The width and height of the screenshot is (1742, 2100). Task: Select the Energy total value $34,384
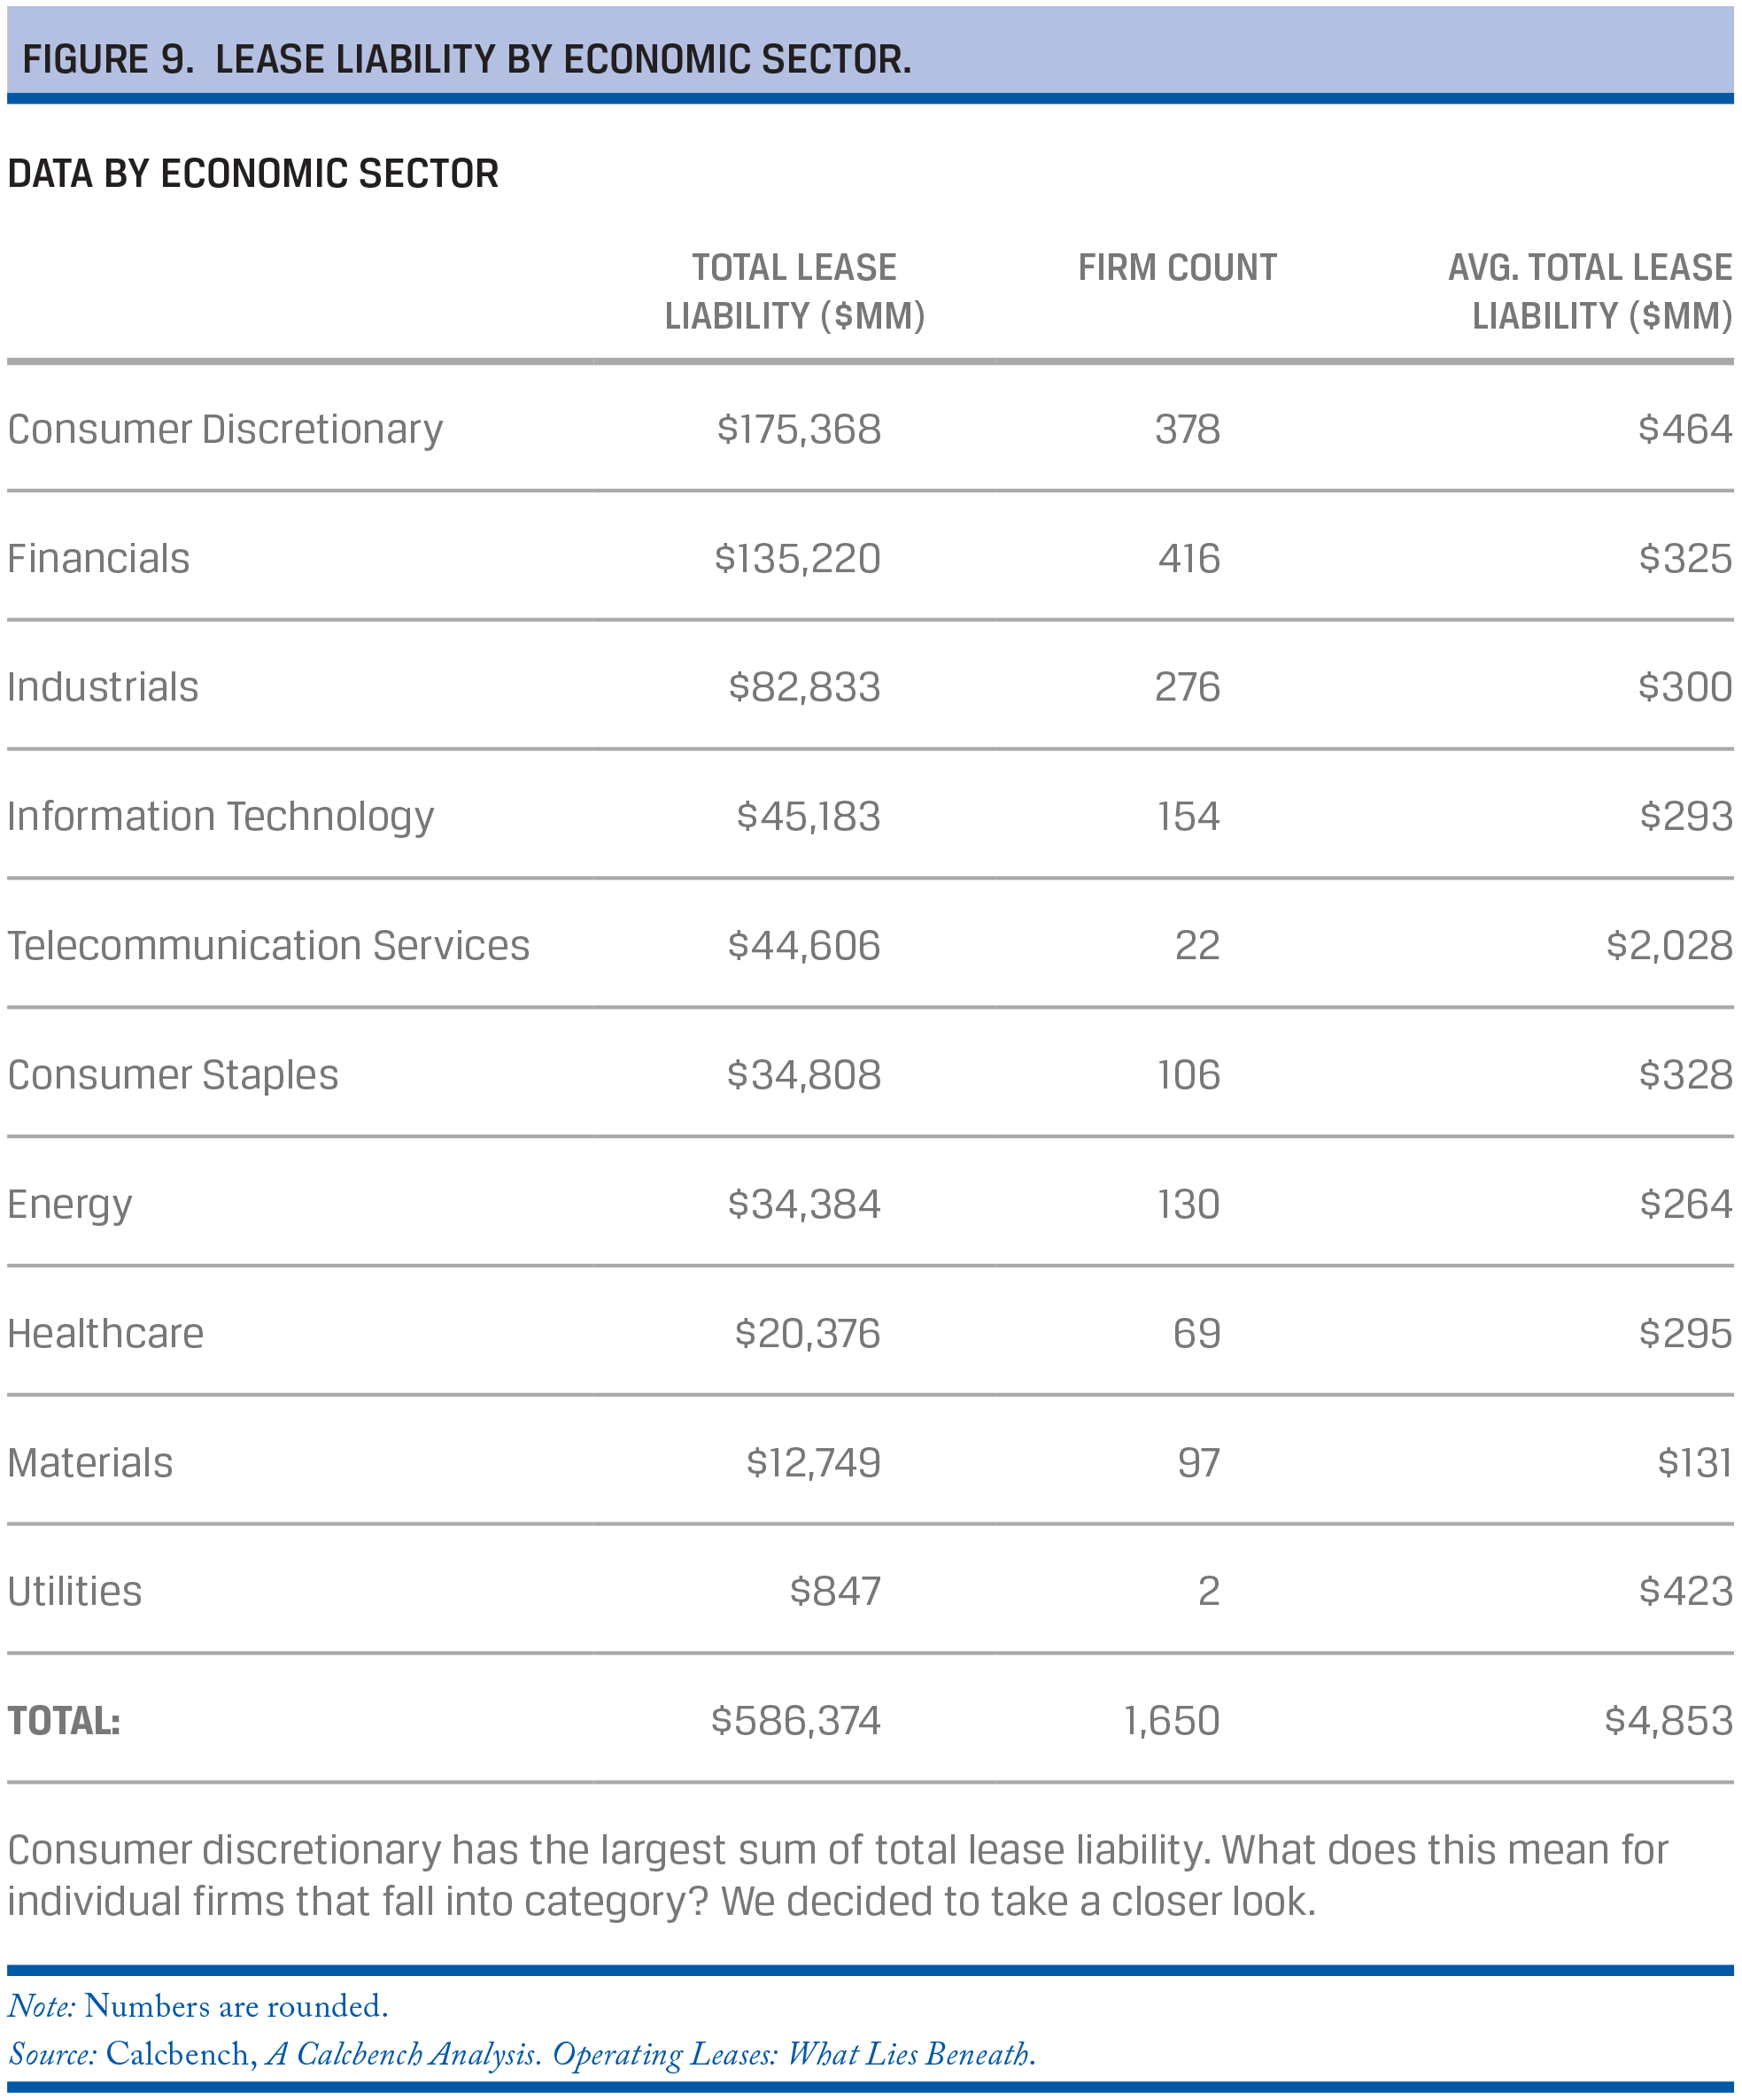tap(804, 1204)
